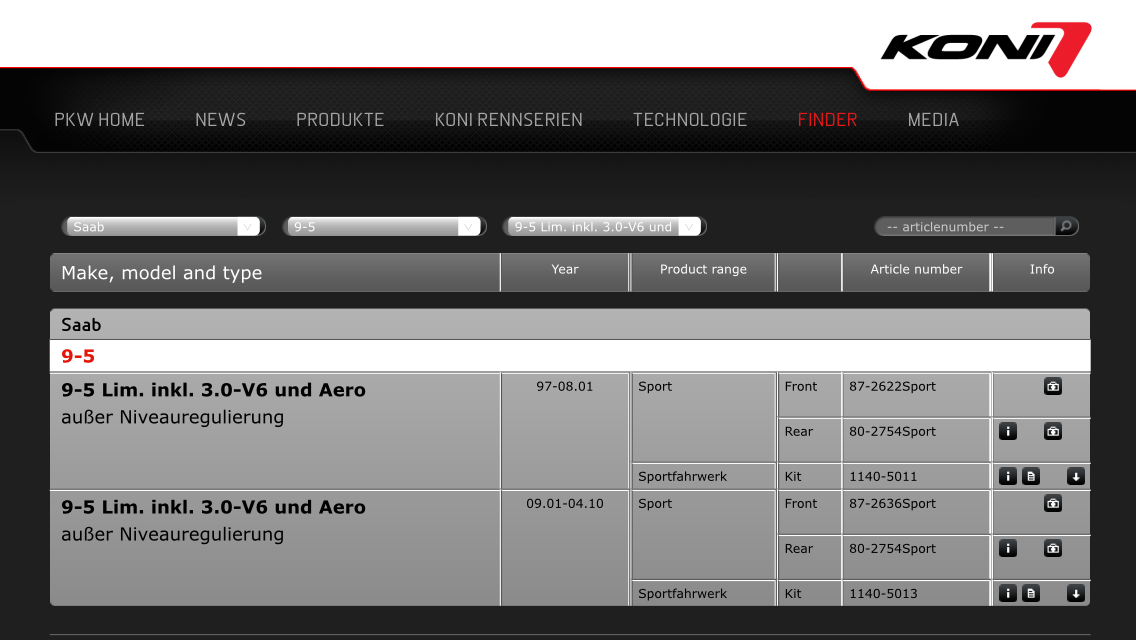Click camera icon for 87-2622Sport front
This screenshot has width=1136, height=640.
[1053, 386]
